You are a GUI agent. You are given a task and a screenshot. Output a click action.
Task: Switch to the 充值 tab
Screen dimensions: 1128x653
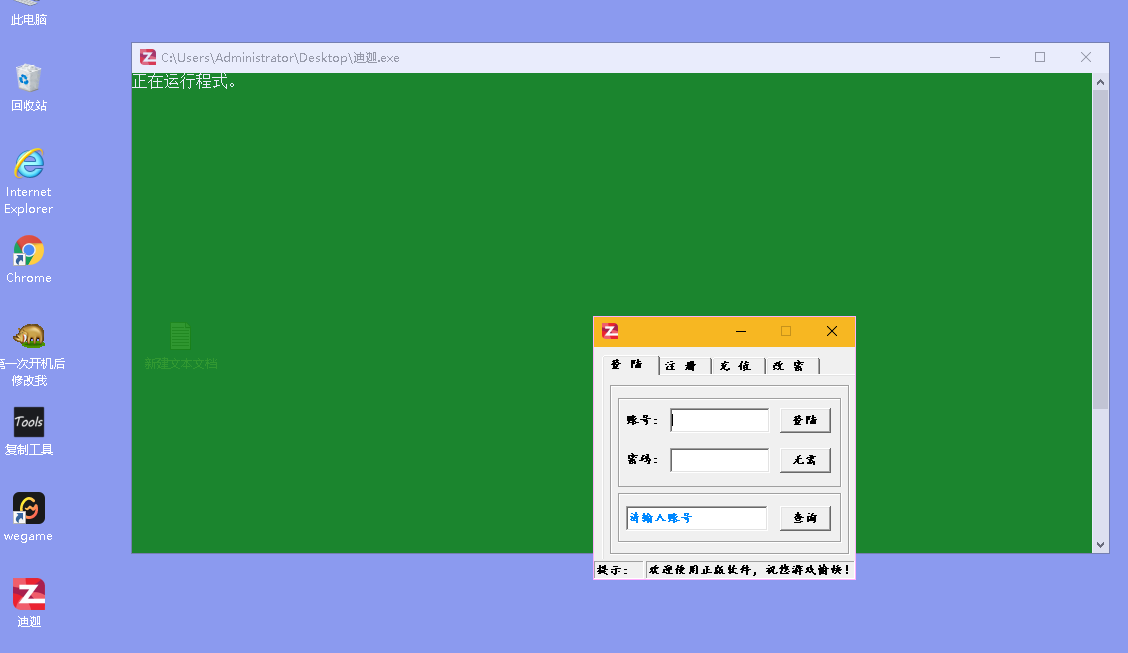(738, 366)
